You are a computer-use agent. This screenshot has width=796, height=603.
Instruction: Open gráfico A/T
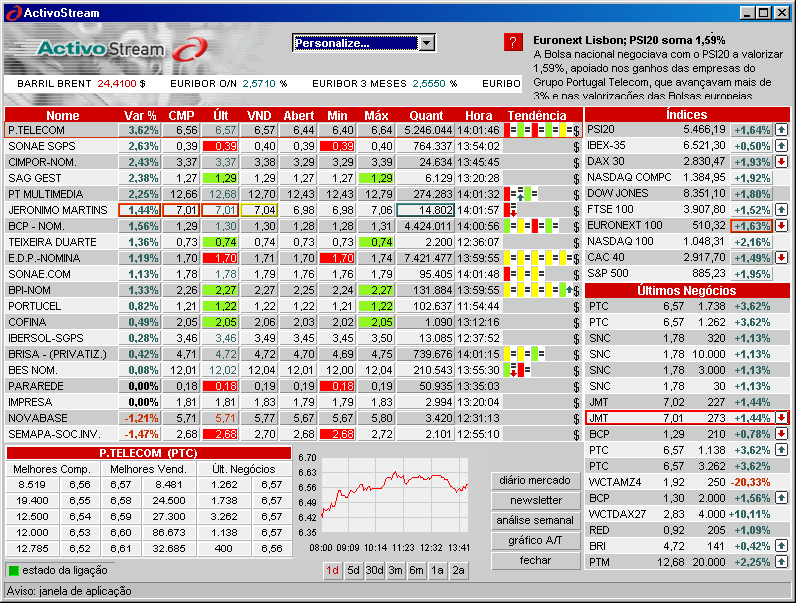(x=536, y=541)
